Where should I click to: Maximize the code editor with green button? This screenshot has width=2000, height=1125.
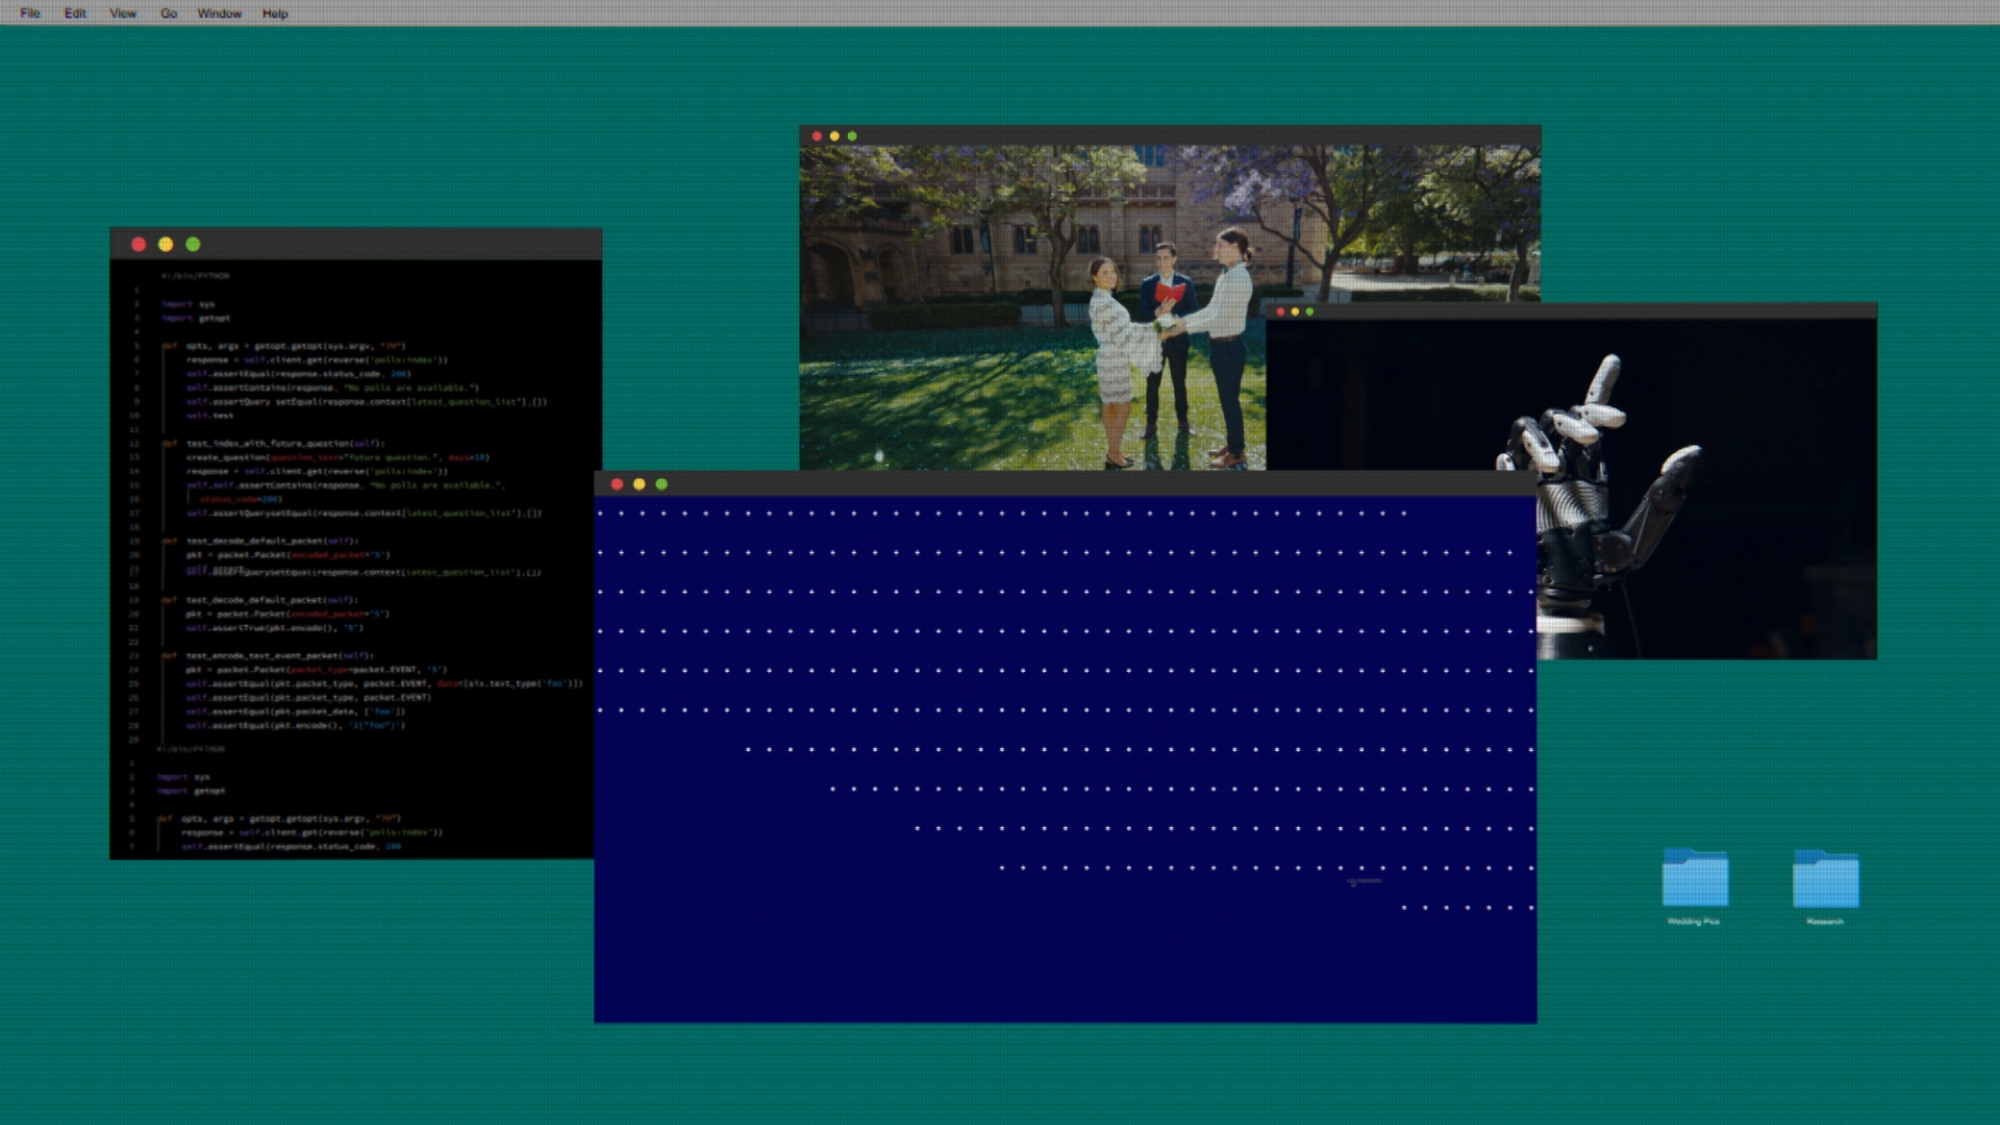click(193, 244)
